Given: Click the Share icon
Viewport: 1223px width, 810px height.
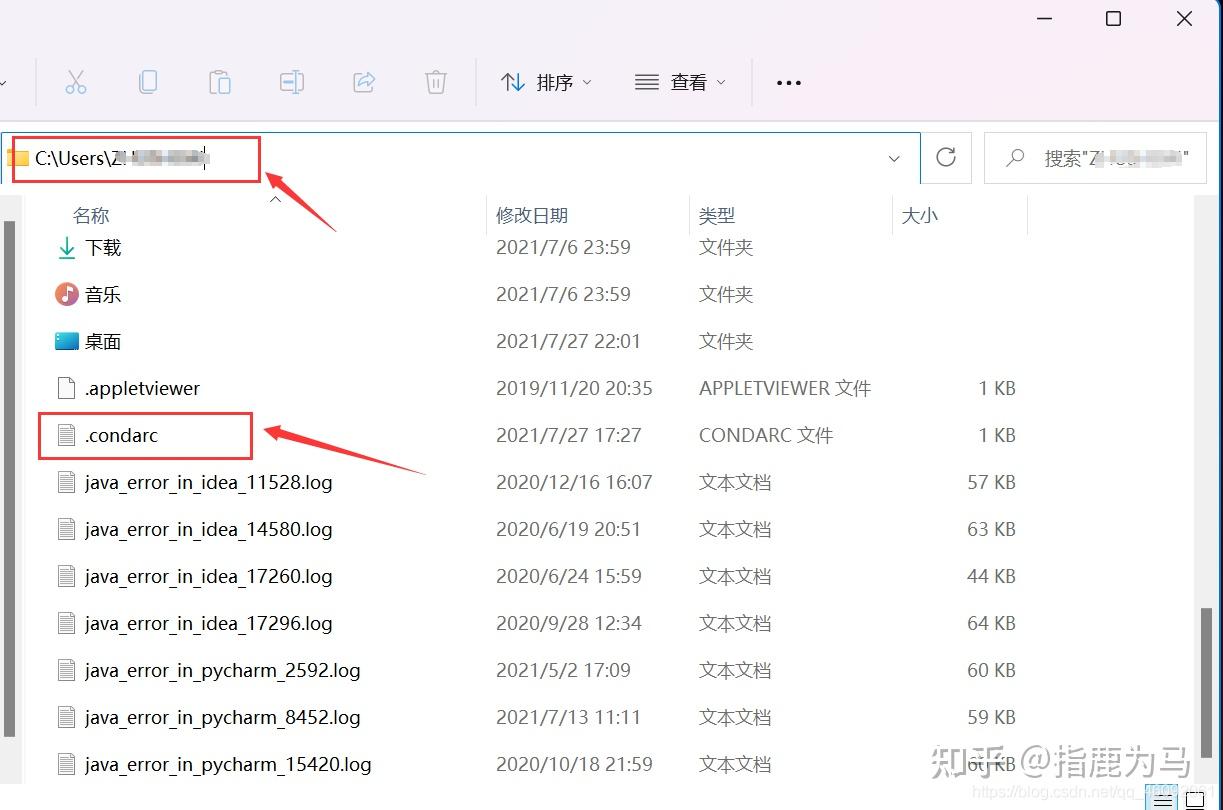Looking at the screenshot, I should click(x=364, y=82).
